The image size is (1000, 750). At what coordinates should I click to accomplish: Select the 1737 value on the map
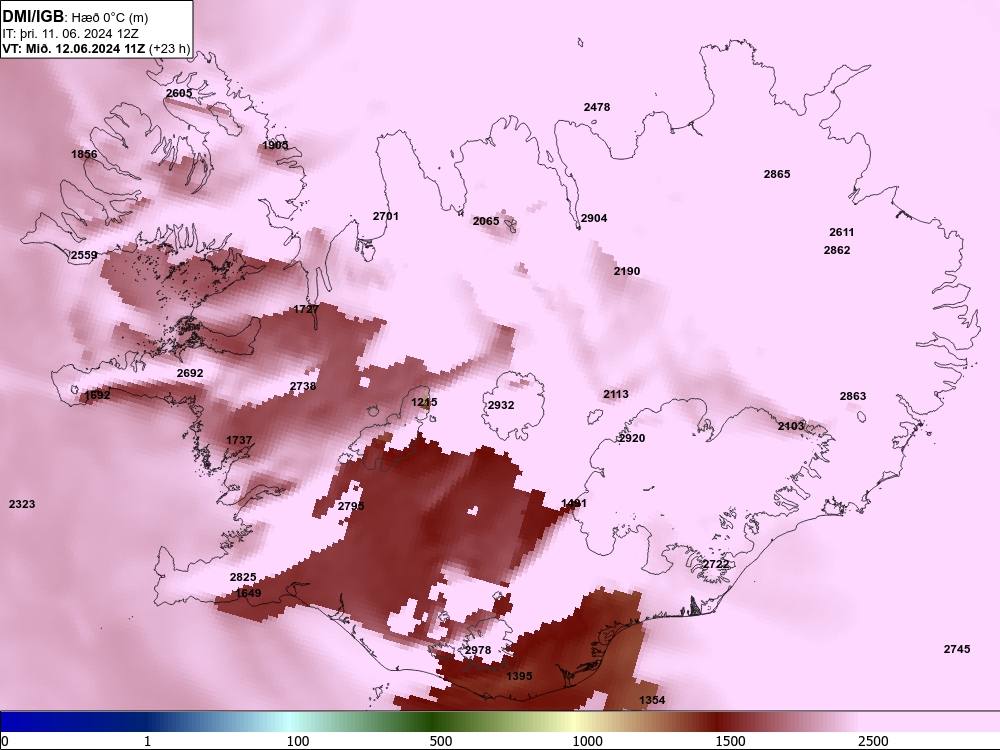(x=239, y=440)
